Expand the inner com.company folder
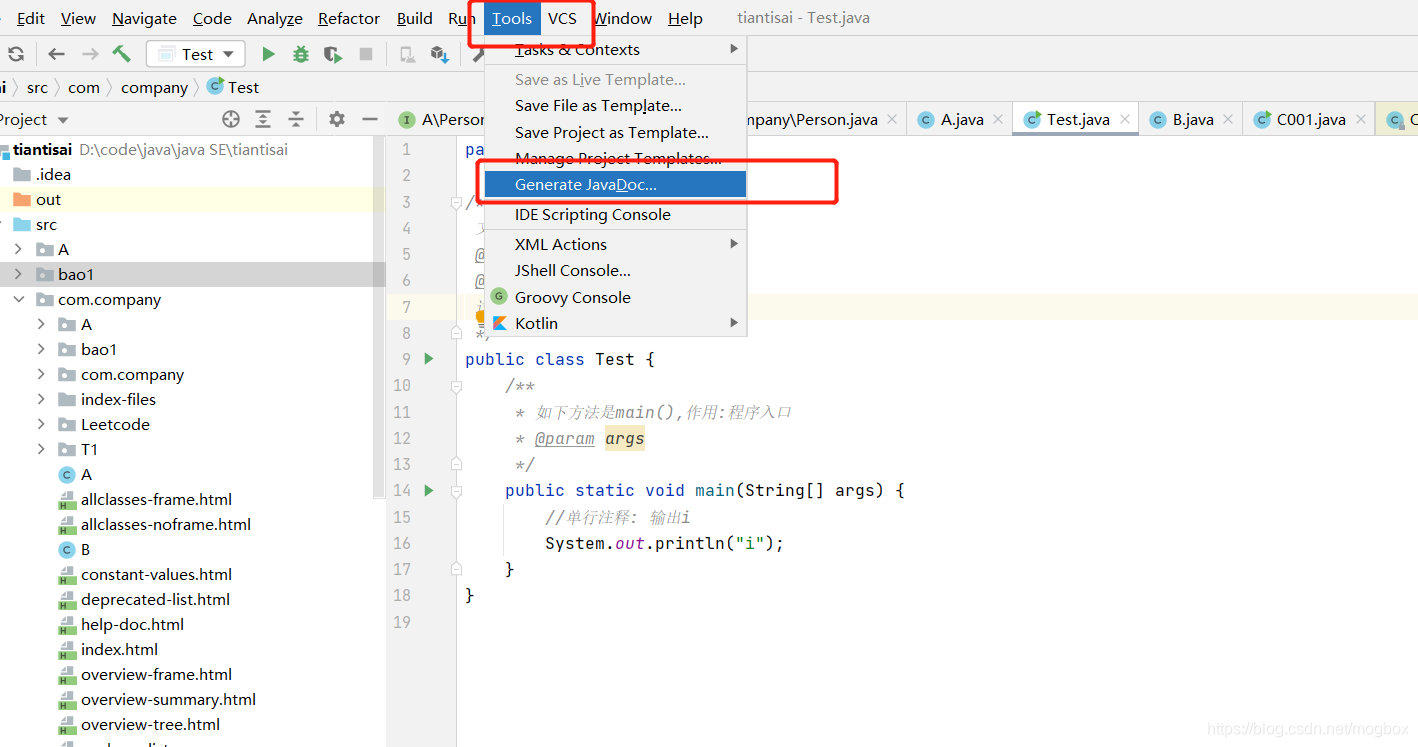The width and height of the screenshot is (1418, 747). (x=41, y=374)
